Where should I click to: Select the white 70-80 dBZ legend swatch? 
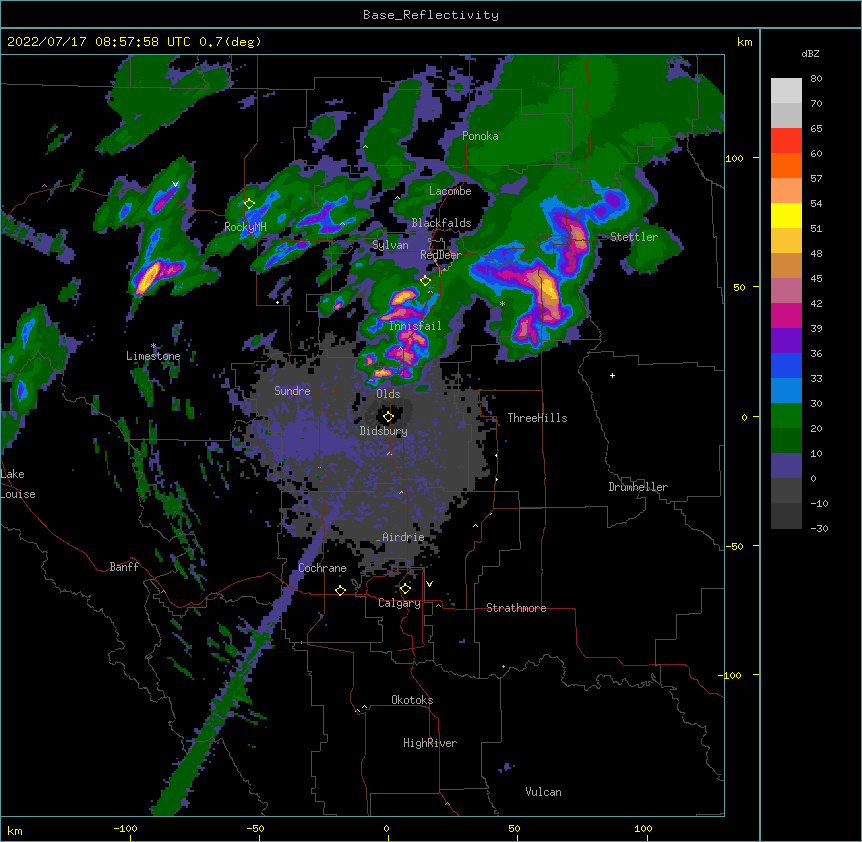click(x=786, y=91)
